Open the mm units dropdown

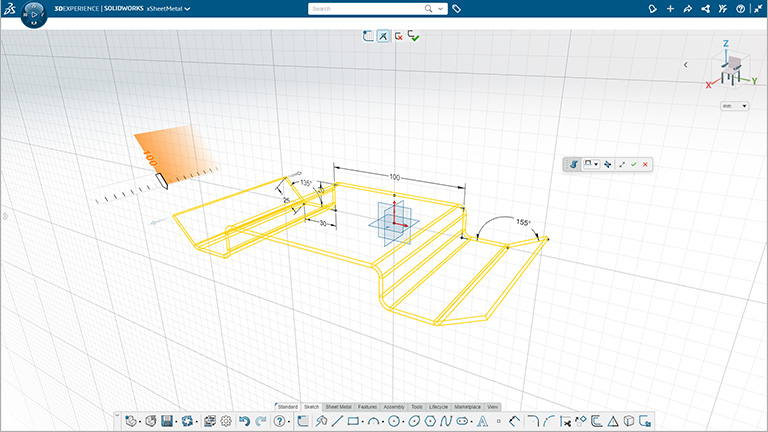click(x=734, y=105)
